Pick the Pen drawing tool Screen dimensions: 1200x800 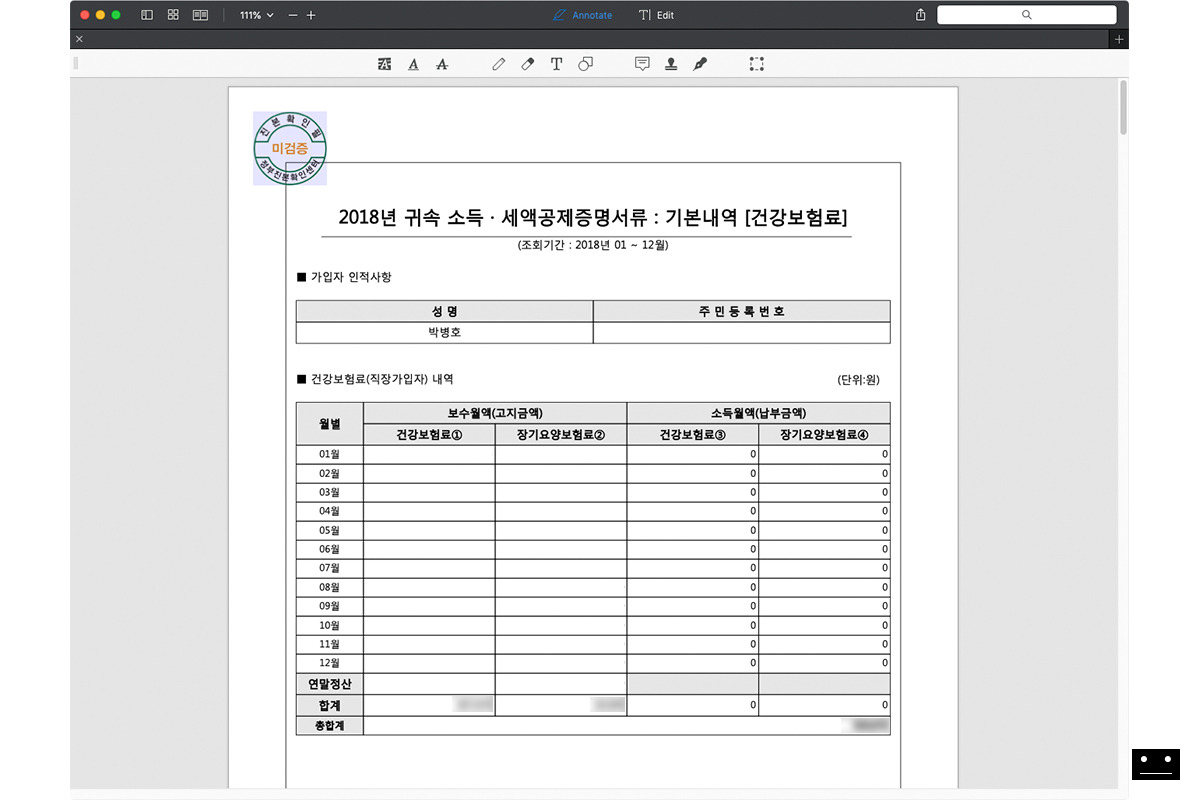499,63
